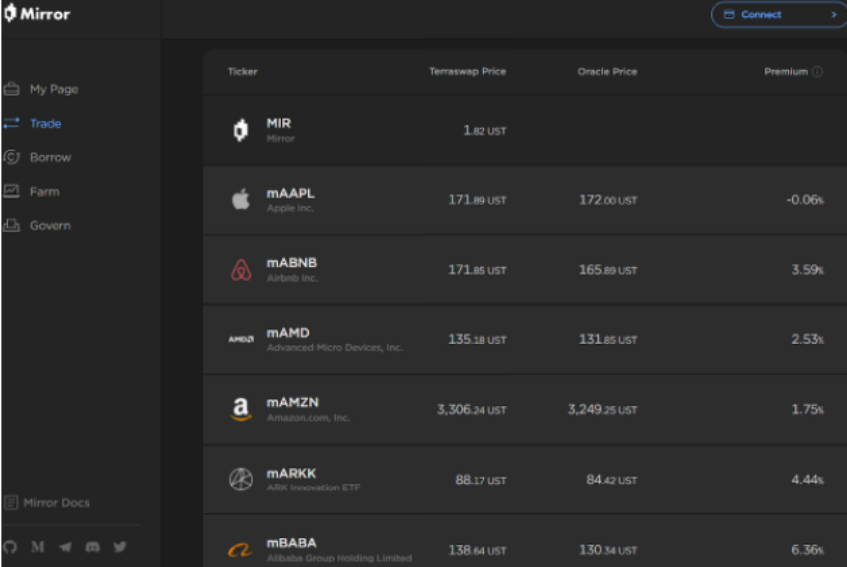Open the Mirror Docs link
This screenshot has width=847, height=567.
(56, 503)
